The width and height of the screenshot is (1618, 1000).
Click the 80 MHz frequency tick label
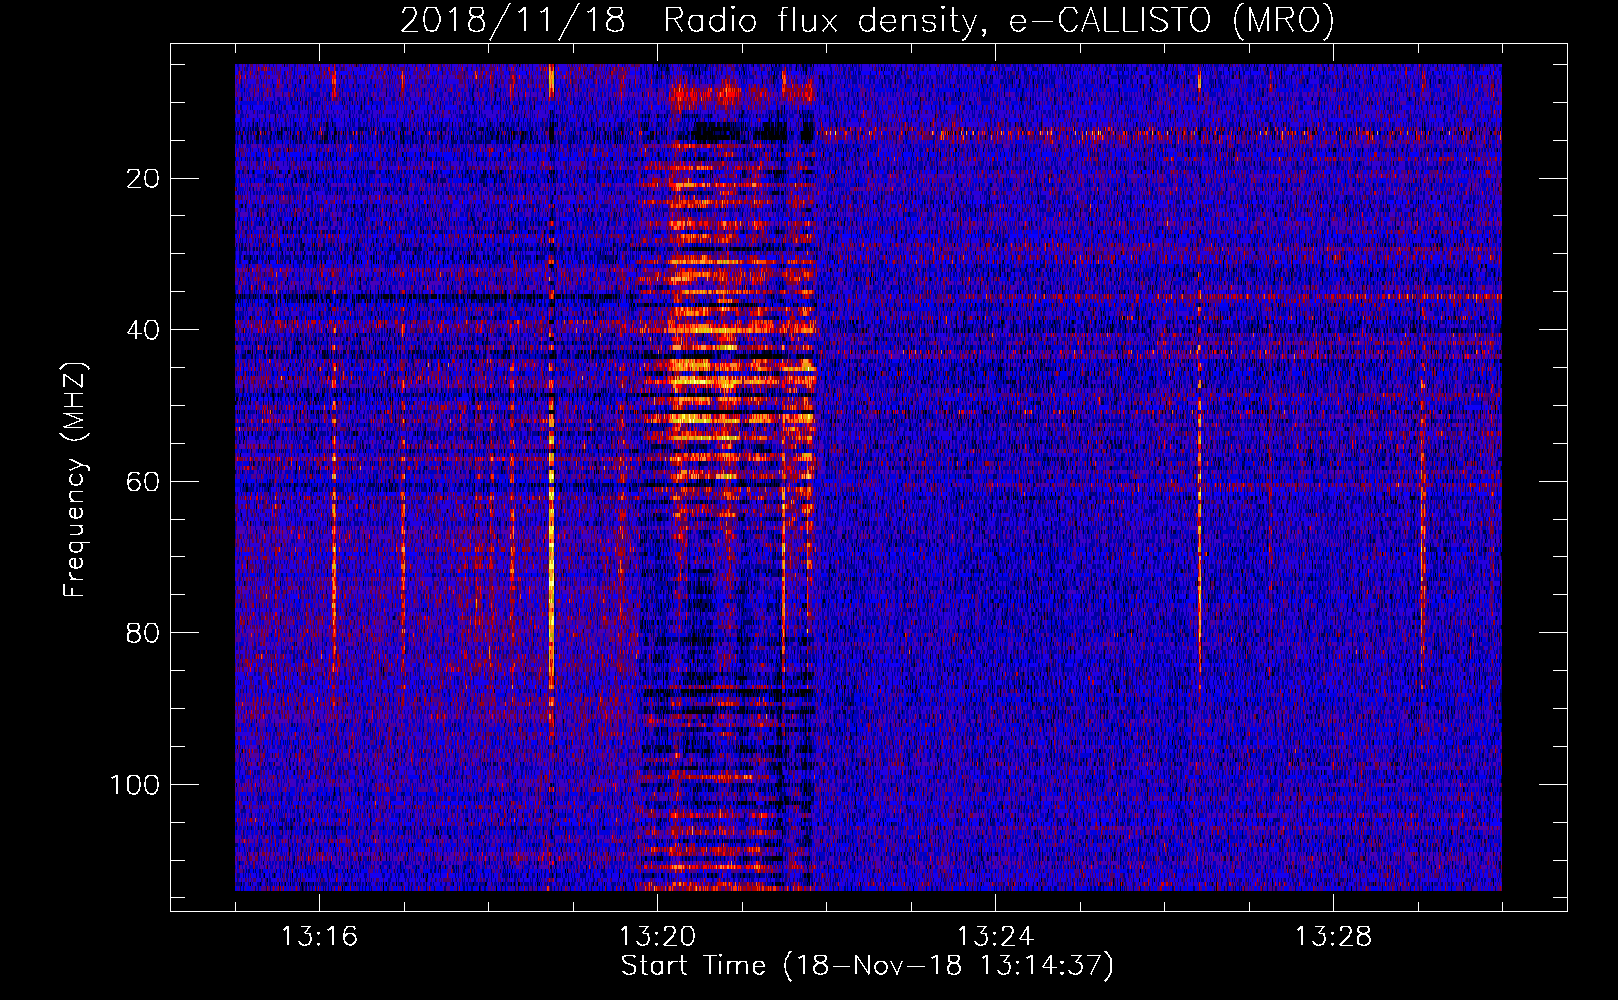144,633
